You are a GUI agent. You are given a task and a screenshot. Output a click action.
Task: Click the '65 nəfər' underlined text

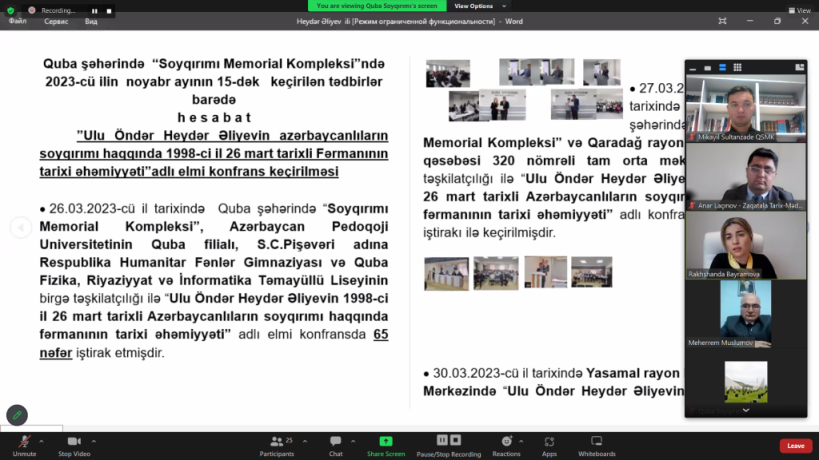(x=214, y=343)
